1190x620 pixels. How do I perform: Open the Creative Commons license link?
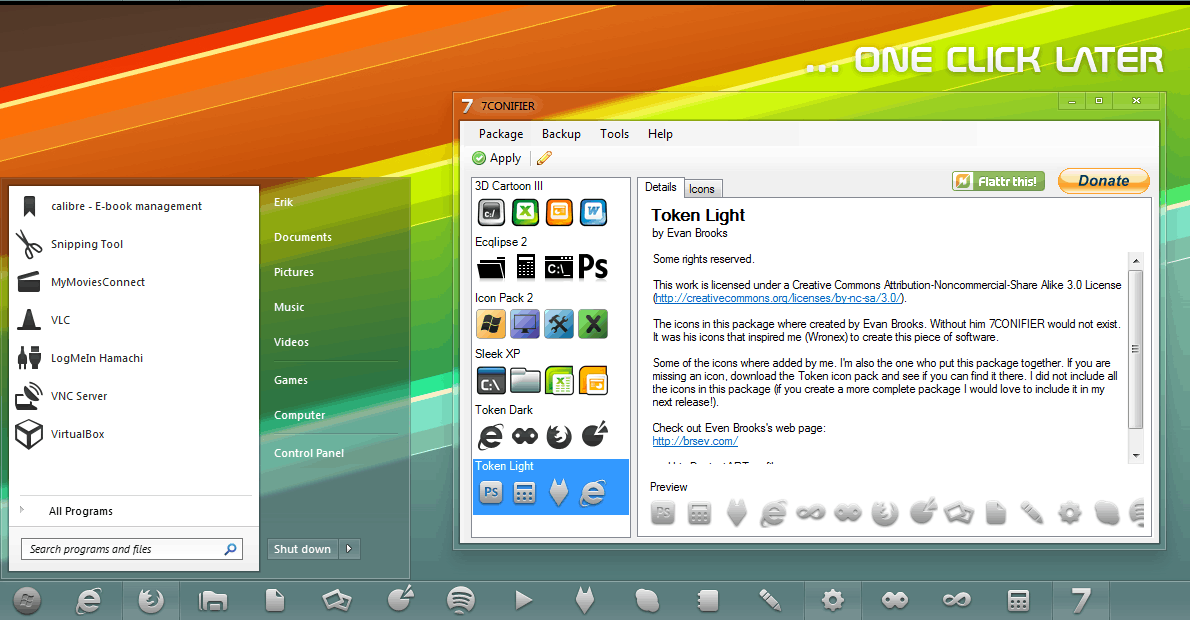tap(778, 298)
